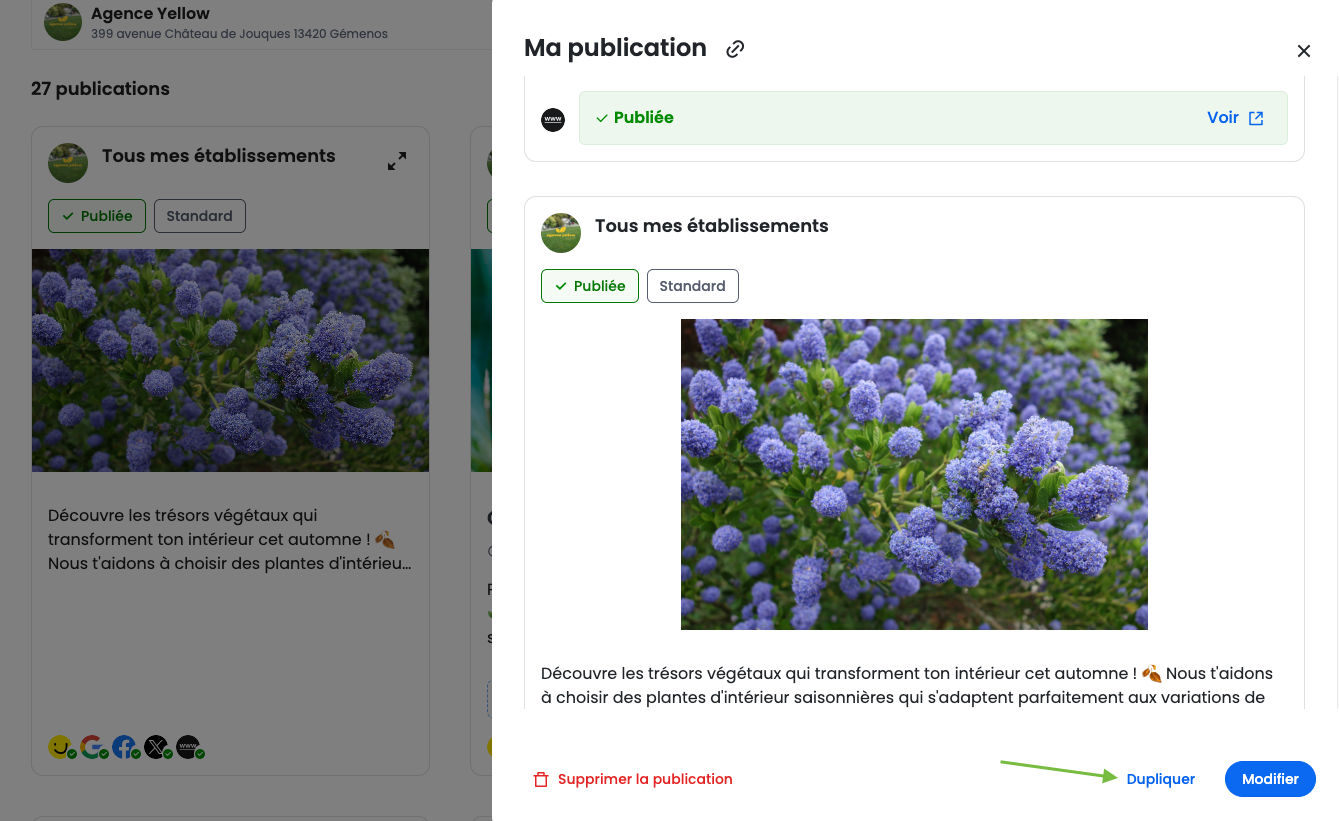Click Supprimer la publication text
1339x821 pixels.
click(x=645, y=779)
